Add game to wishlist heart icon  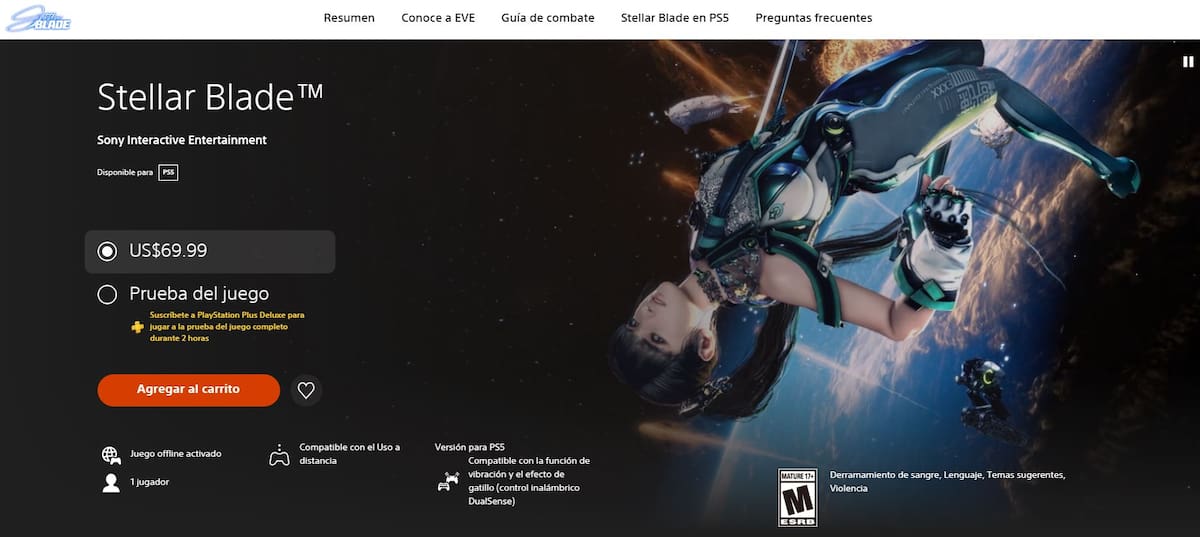[306, 390]
